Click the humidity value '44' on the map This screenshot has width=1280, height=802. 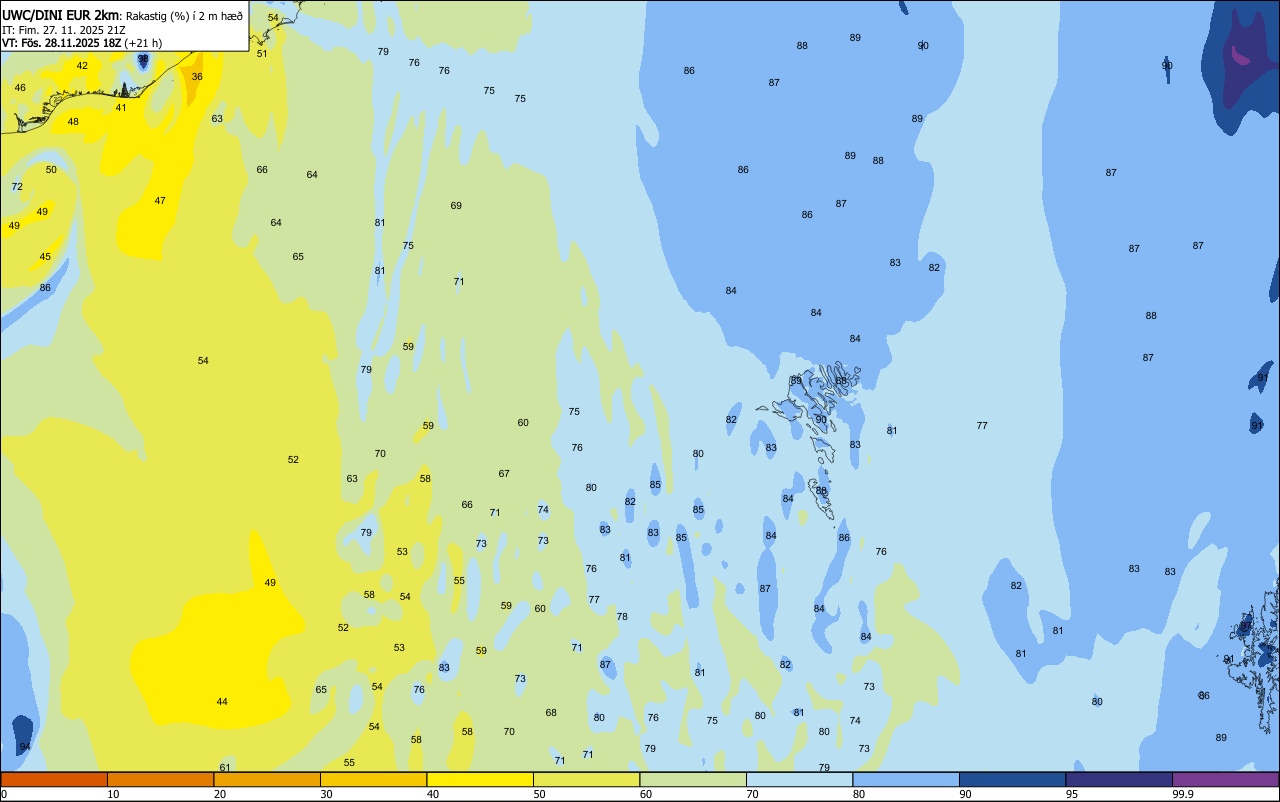coord(222,702)
